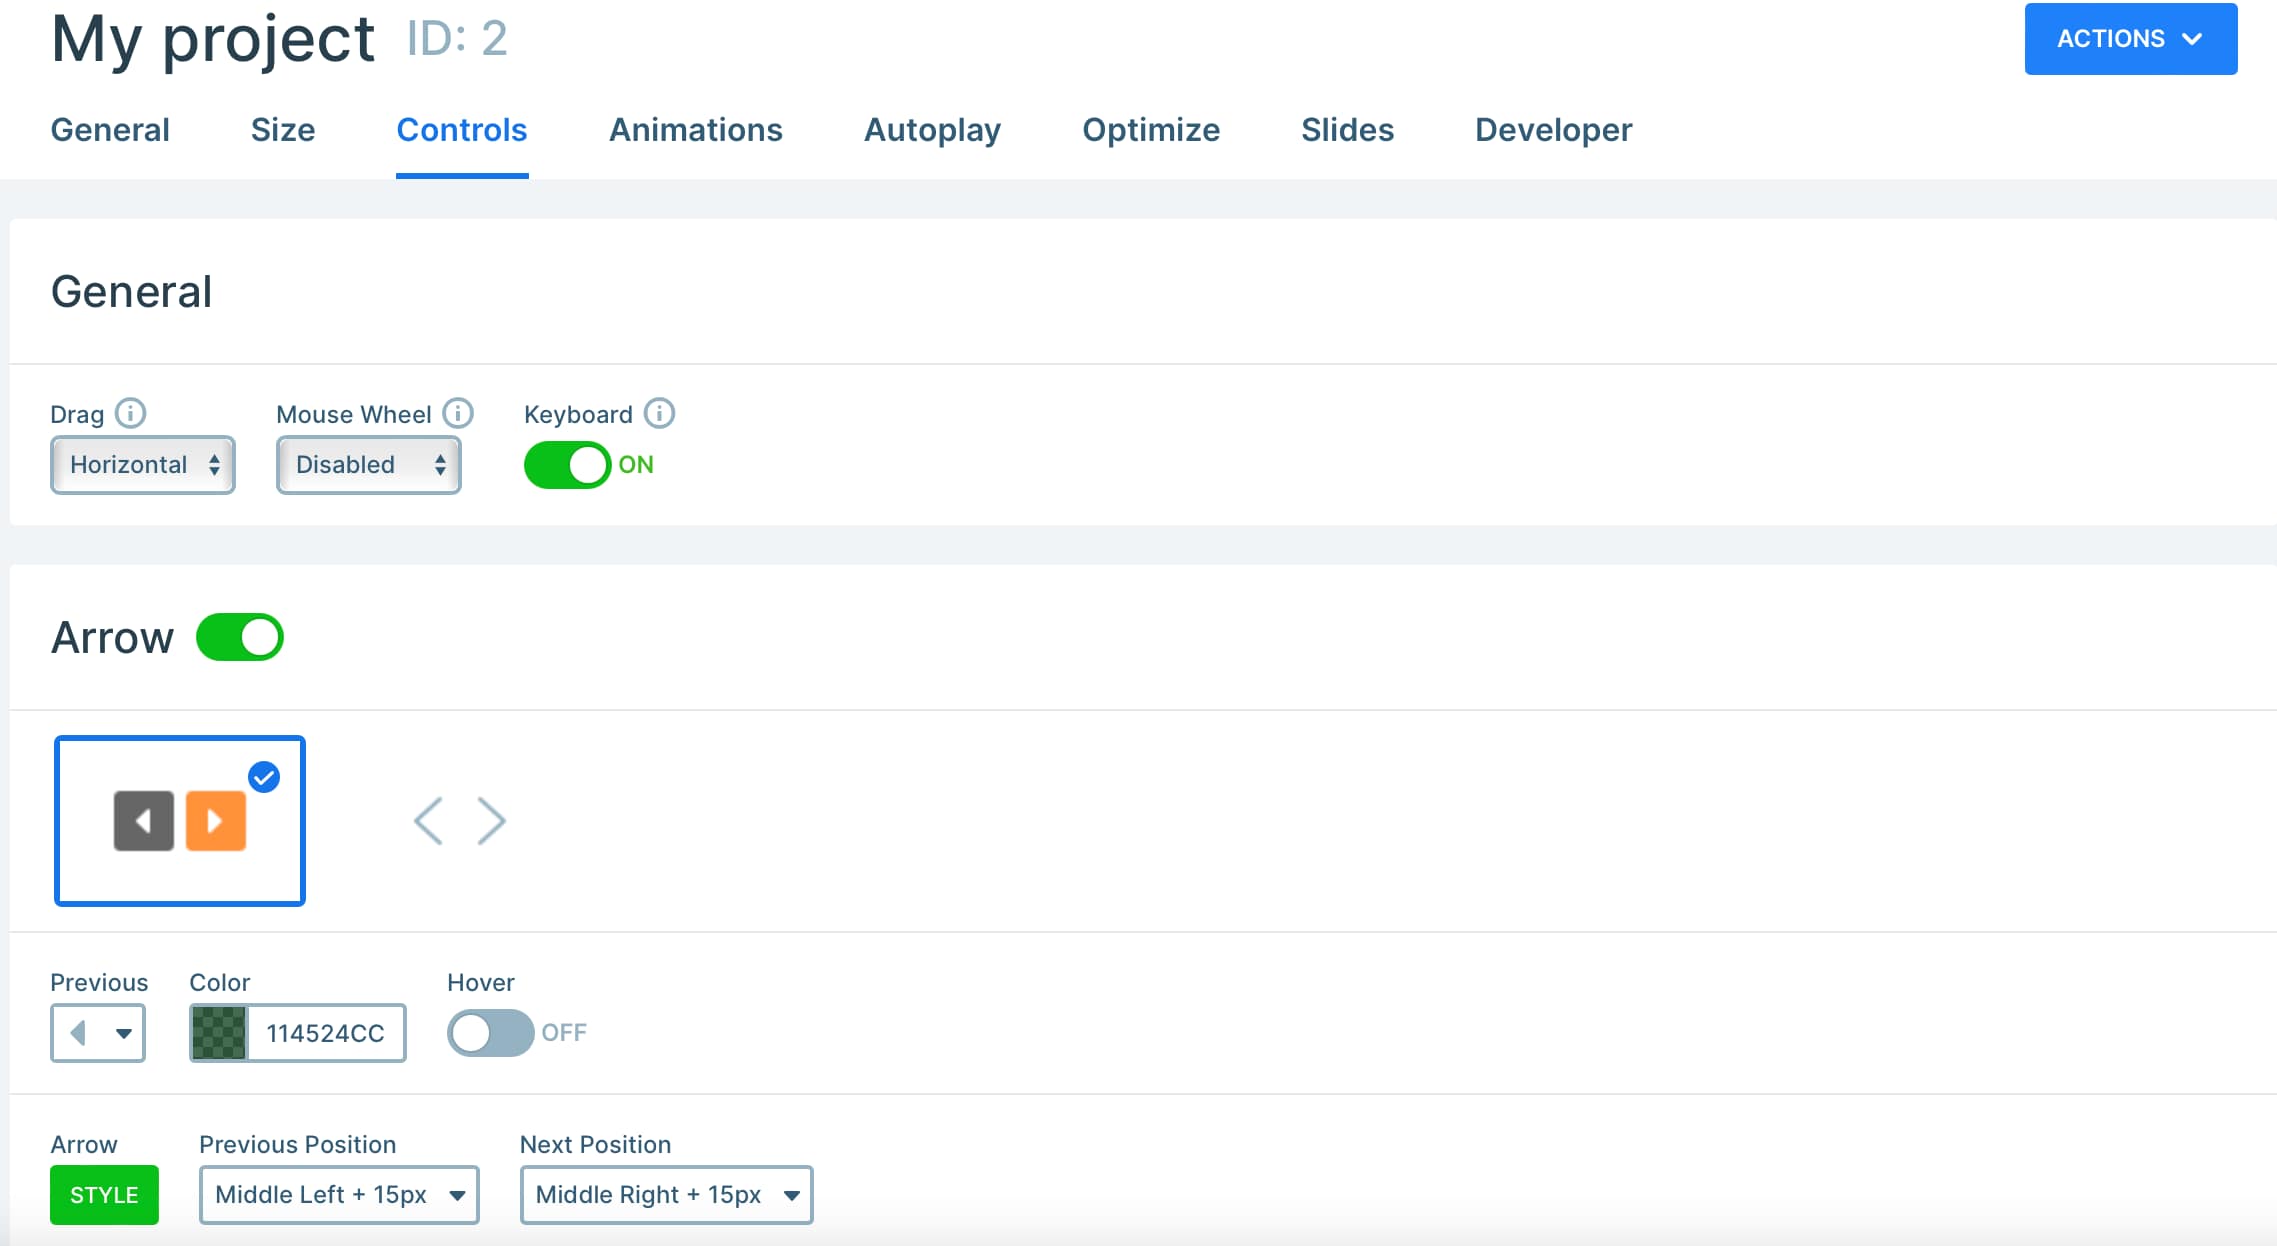Select the boxed arrow style preview

tap(180, 820)
